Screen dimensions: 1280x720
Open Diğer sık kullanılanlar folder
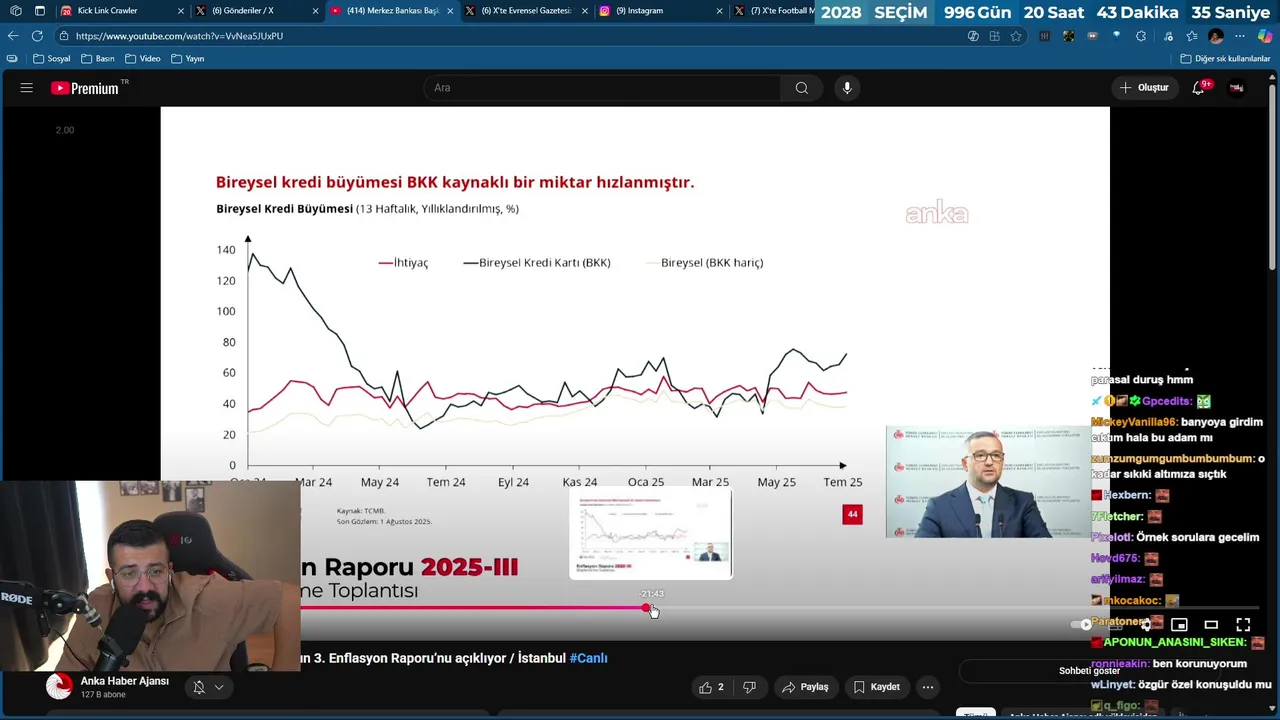tap(1225, 59)
